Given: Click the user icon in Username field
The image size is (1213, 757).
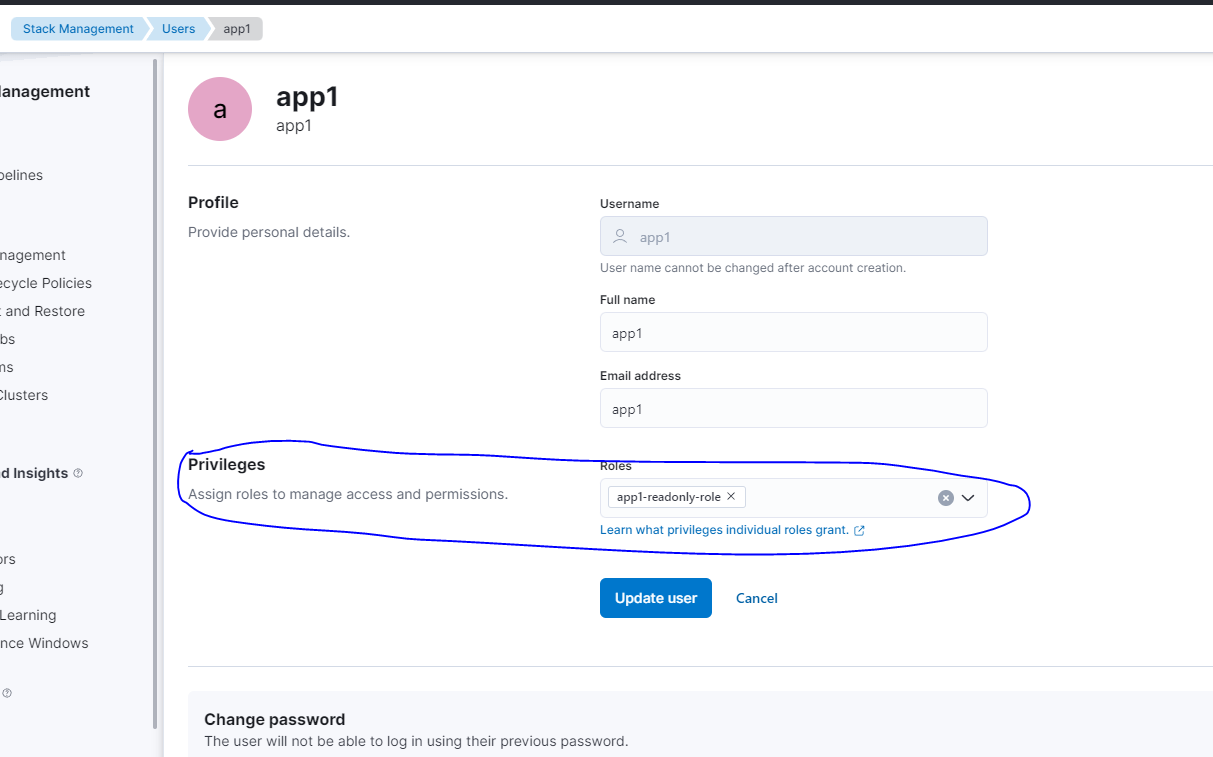Looking at the screenshot, I should 620,237.
